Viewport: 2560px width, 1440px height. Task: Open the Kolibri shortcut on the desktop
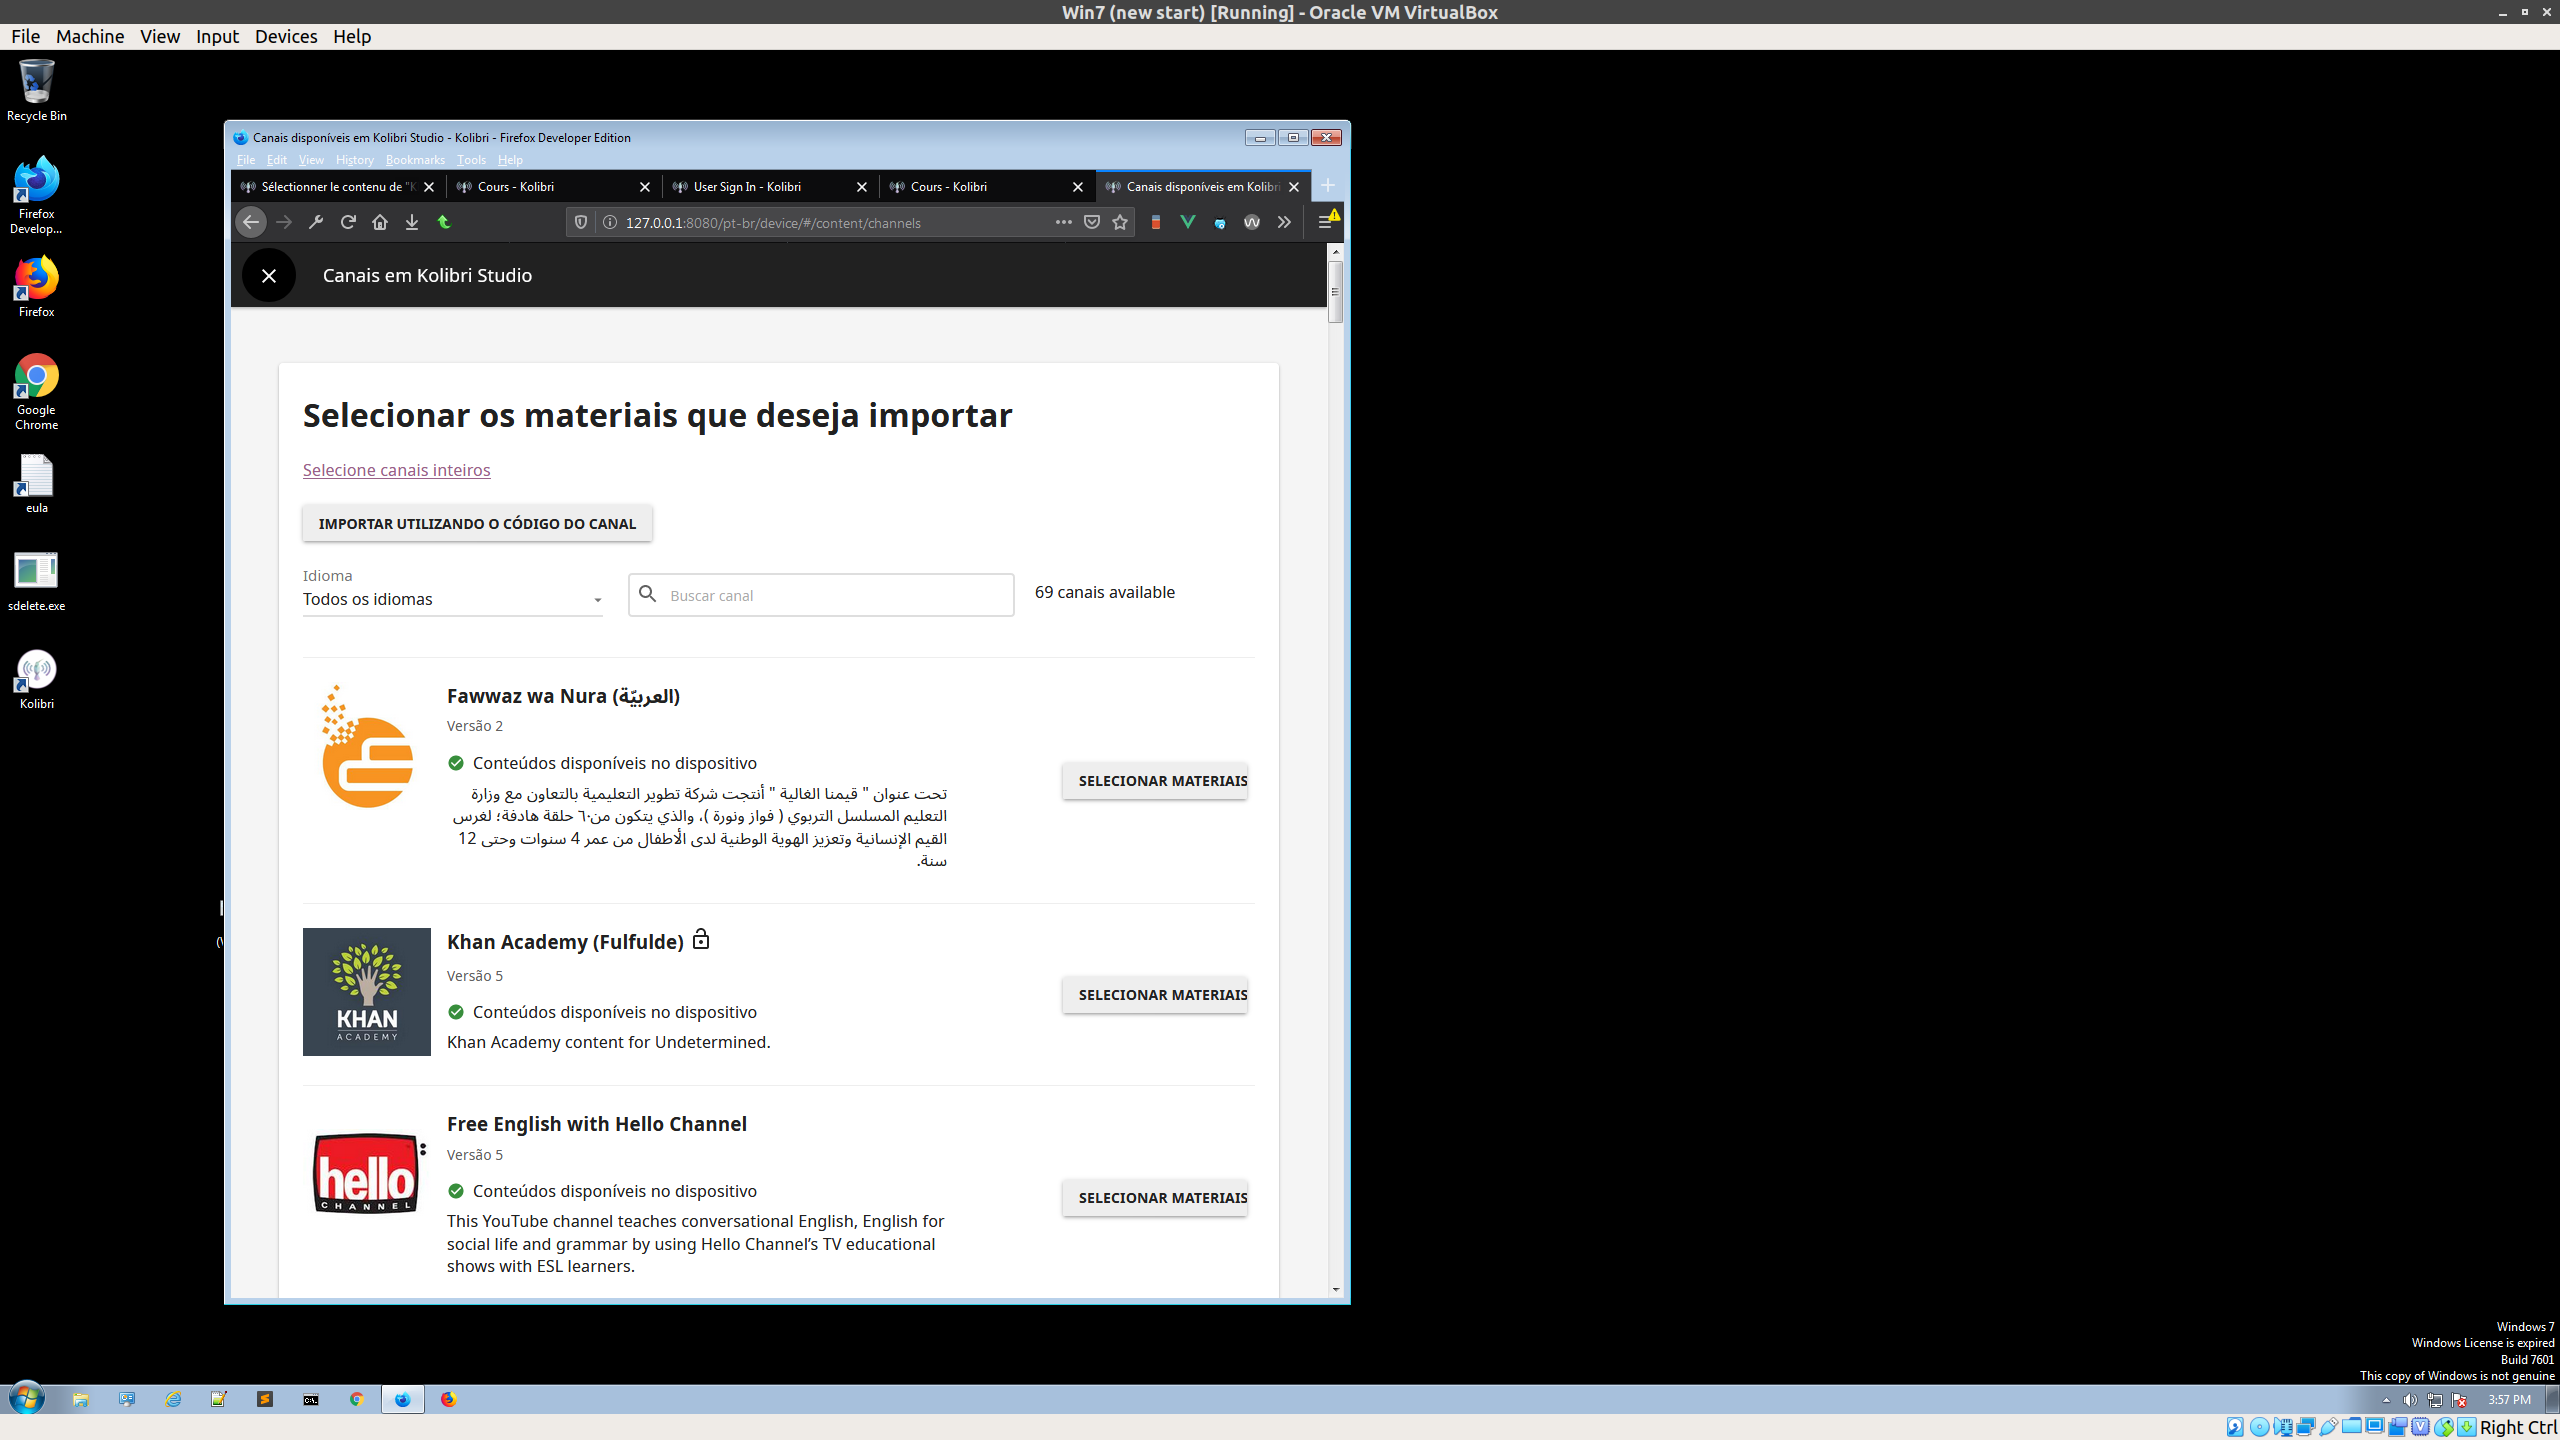pyautogui.click(x=36, y=670)
